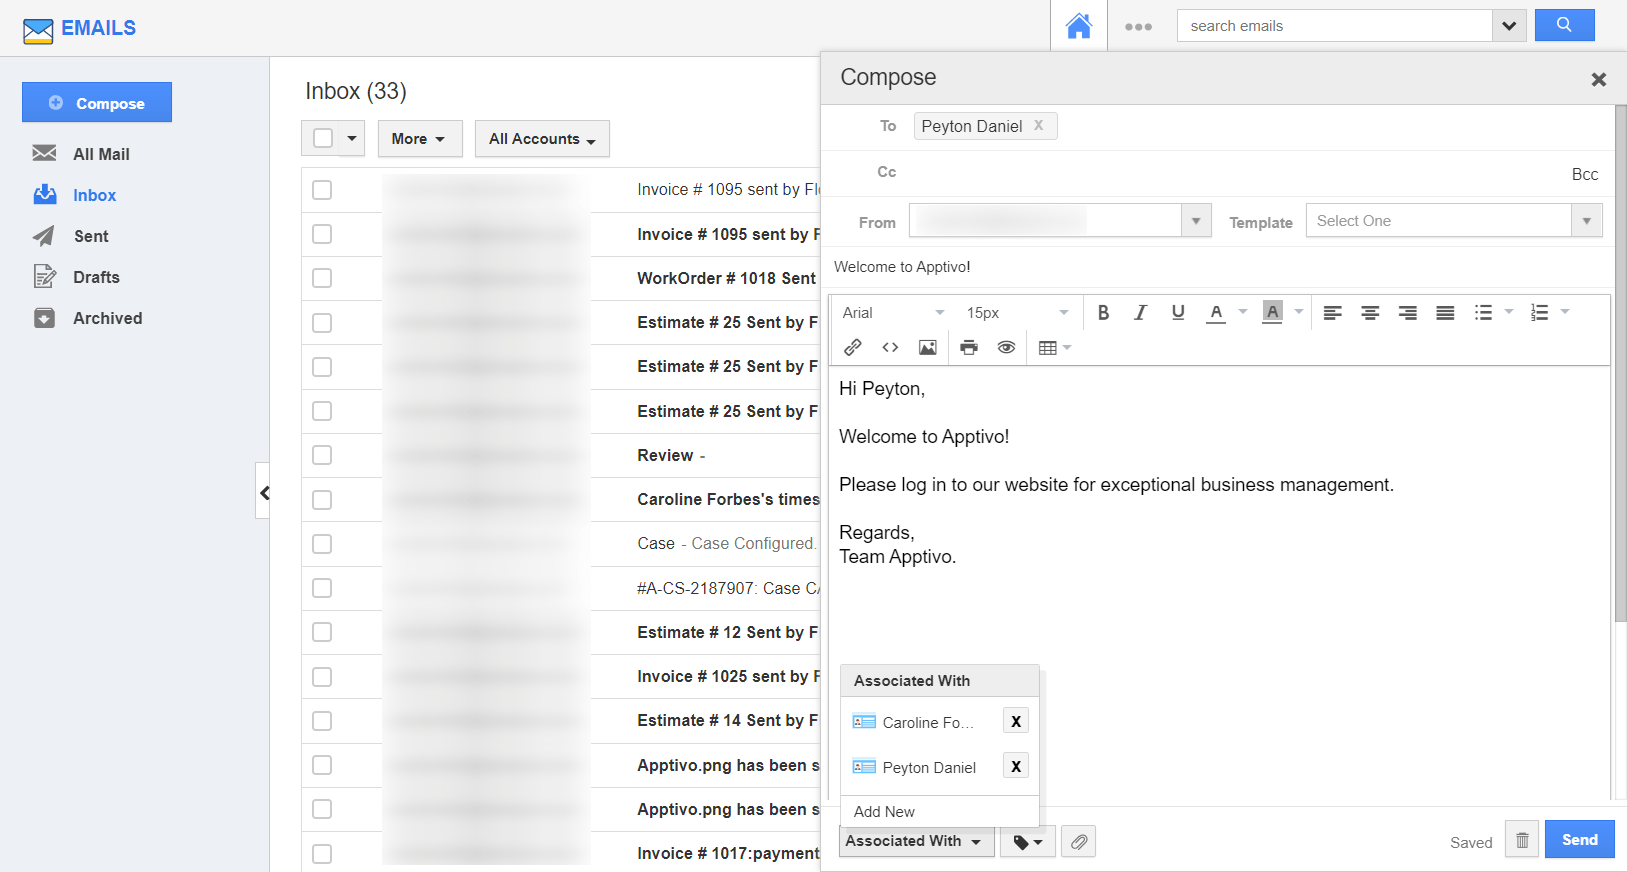Preview the email with eye icon
The image size is (1627, 872).
pos(1006,347)
